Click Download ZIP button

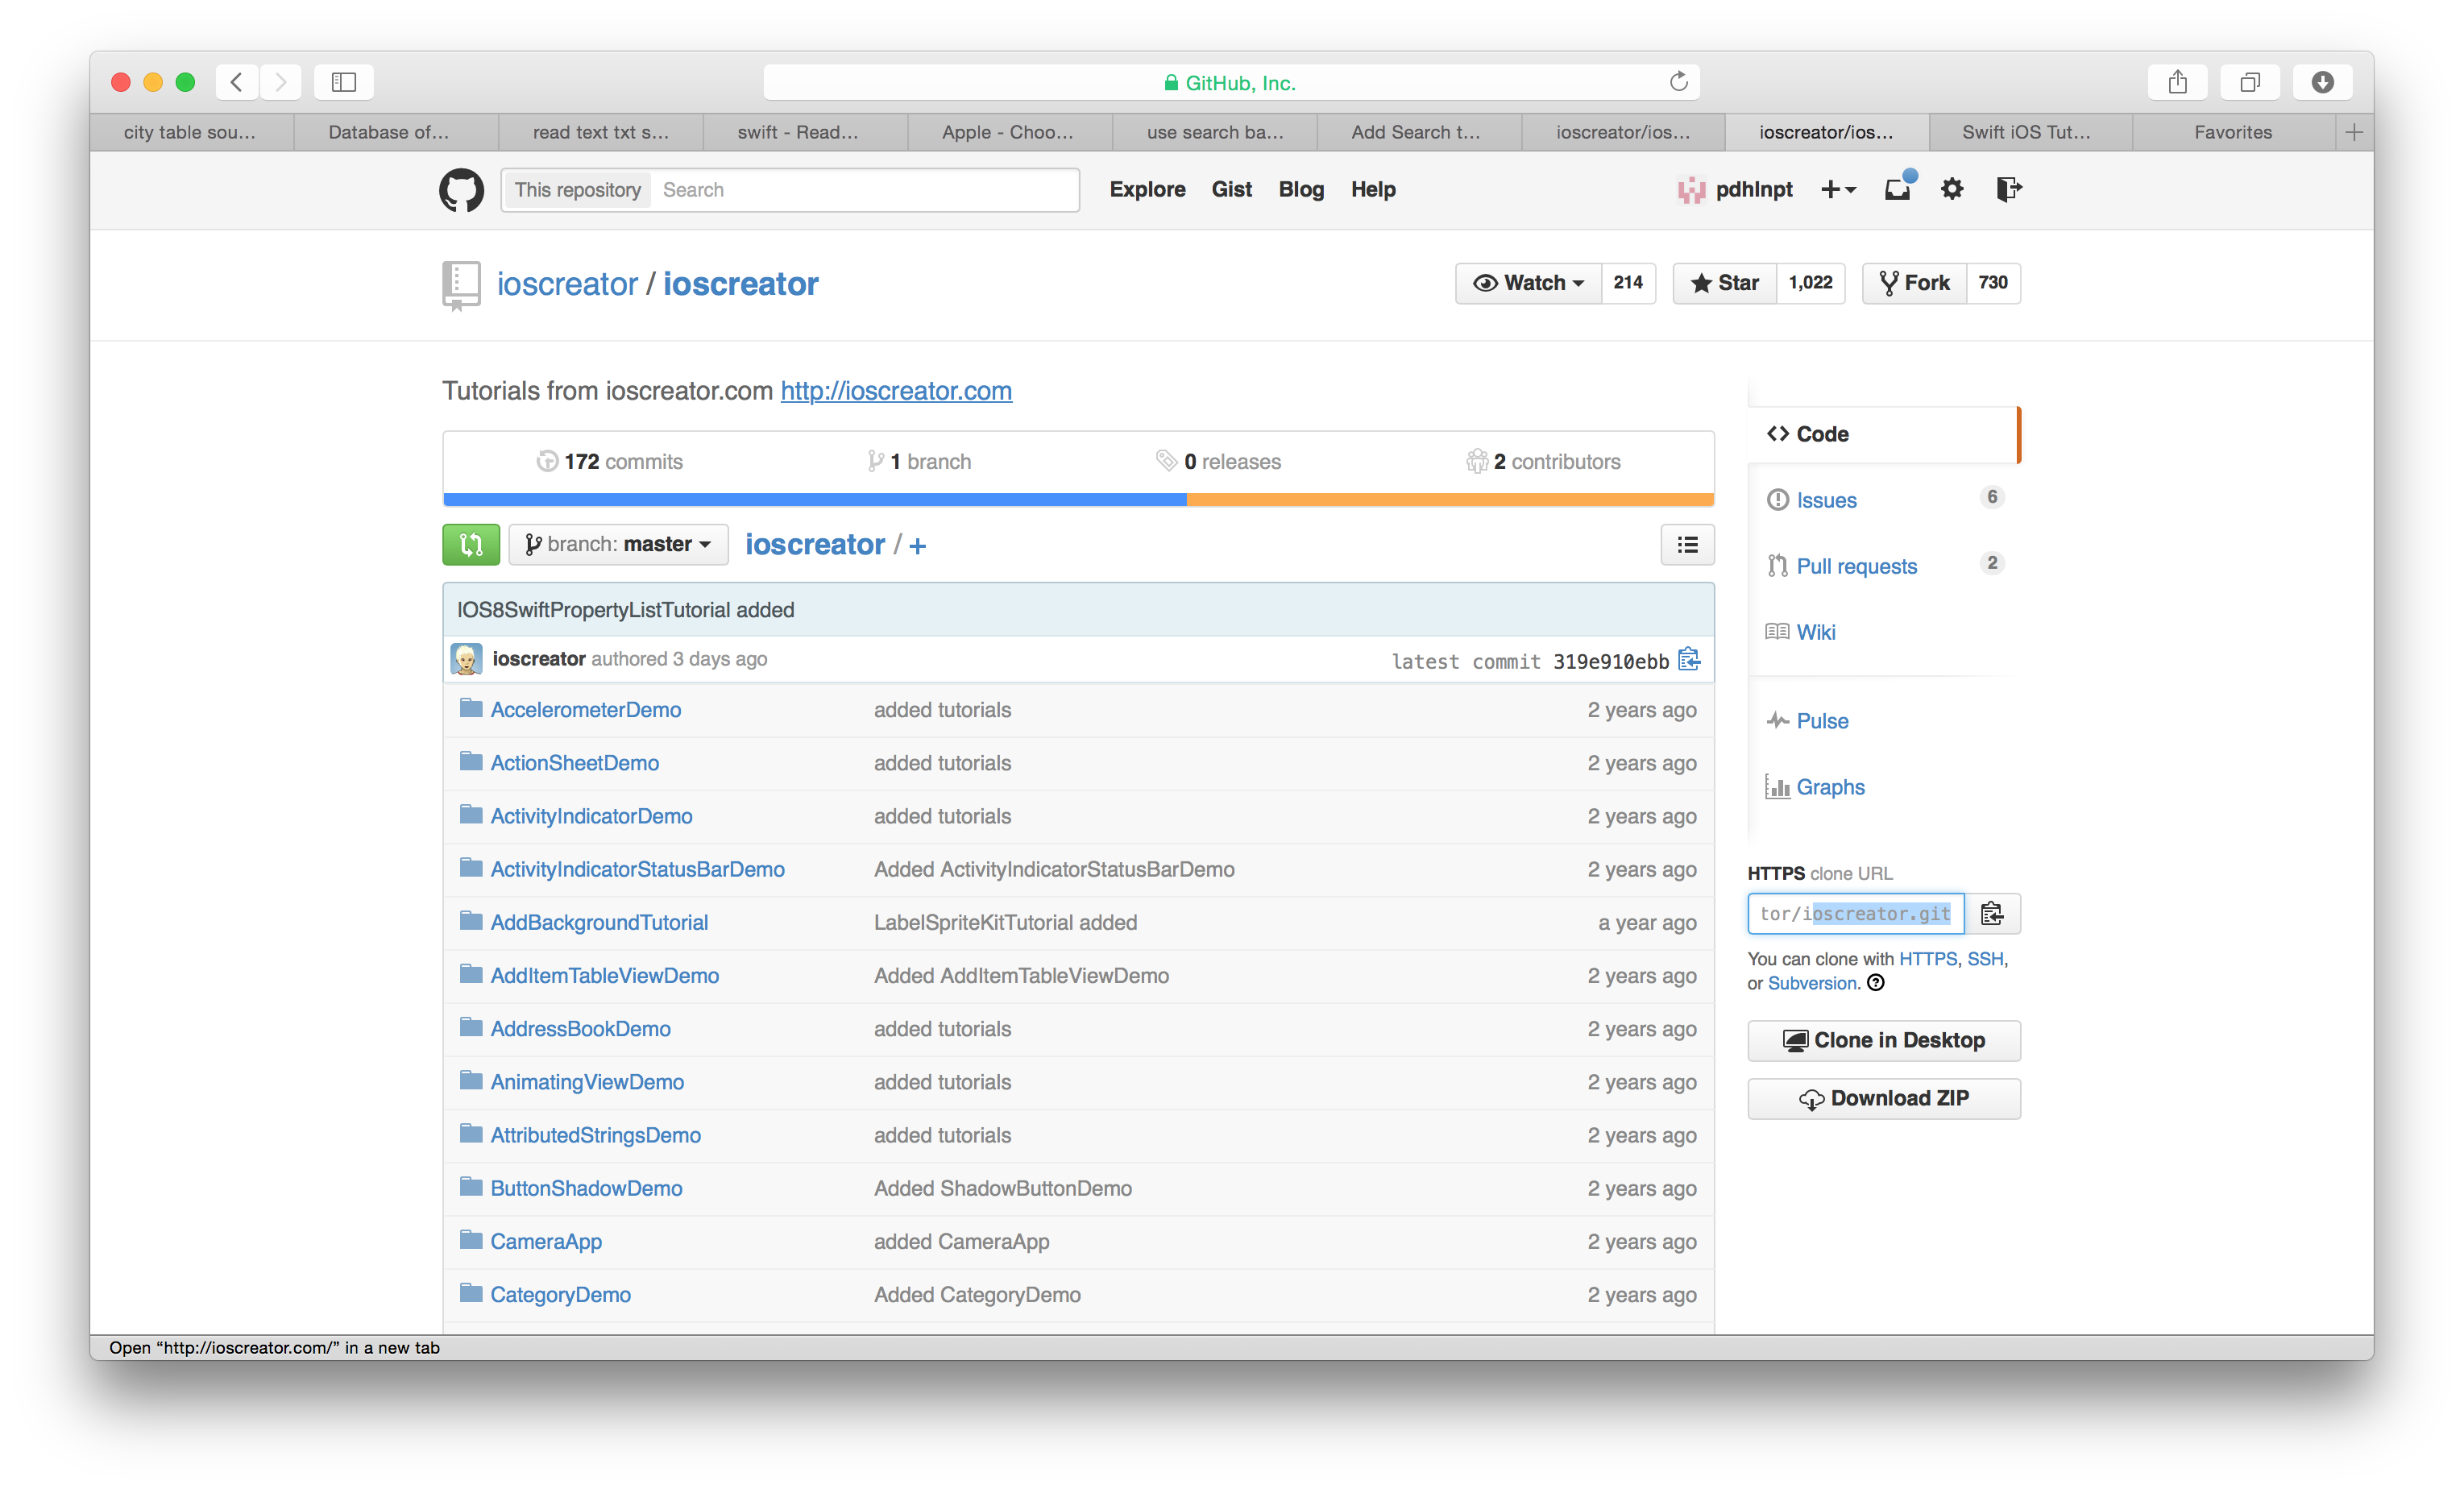tap(1885, 1098)
